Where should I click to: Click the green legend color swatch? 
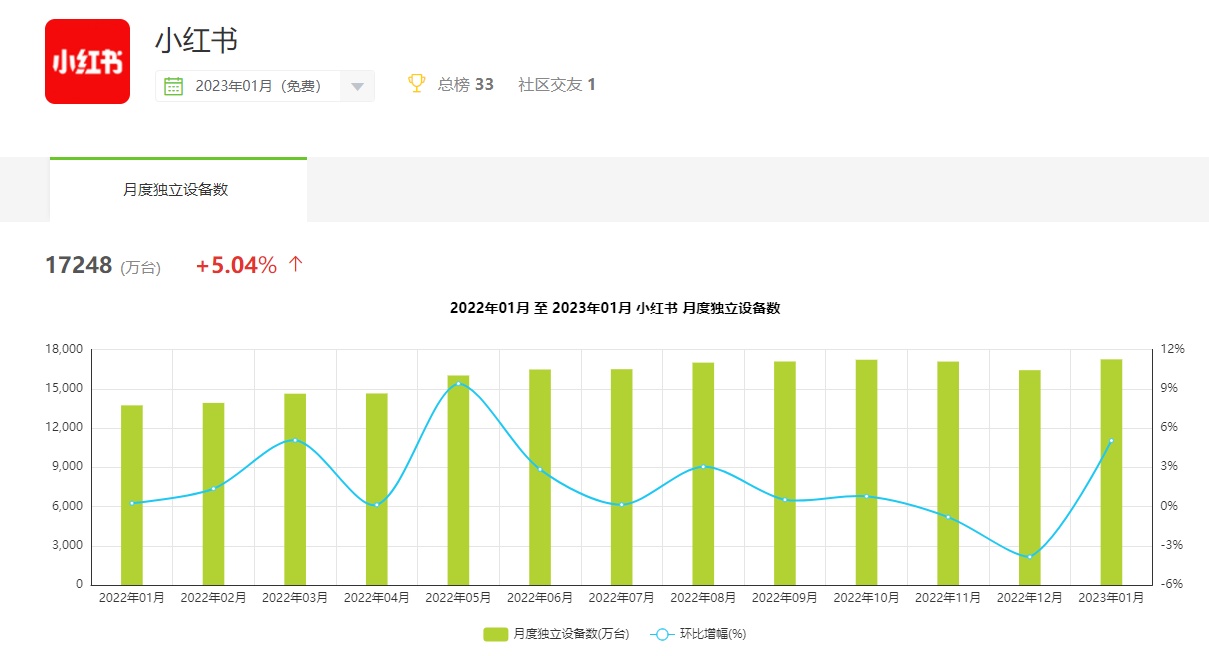pyautogui.click(x=496, y=634)
